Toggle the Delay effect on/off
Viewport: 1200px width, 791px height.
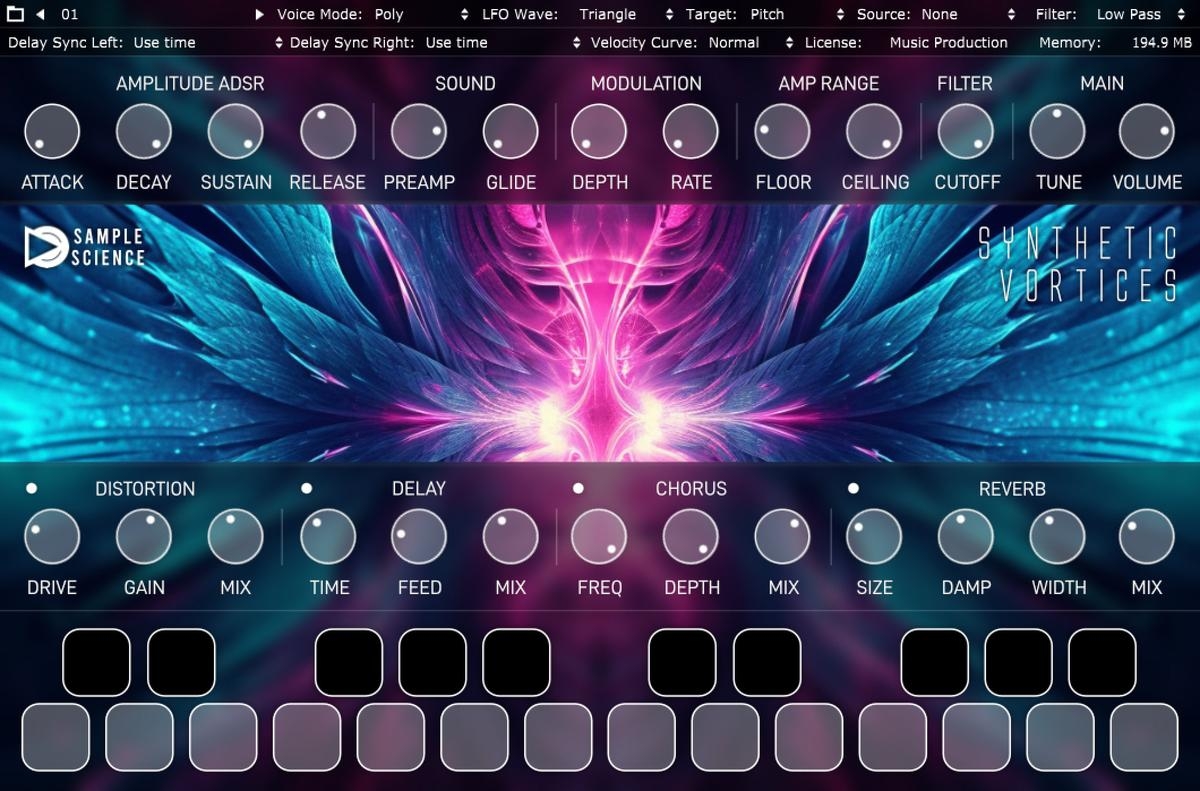[307, 488]
